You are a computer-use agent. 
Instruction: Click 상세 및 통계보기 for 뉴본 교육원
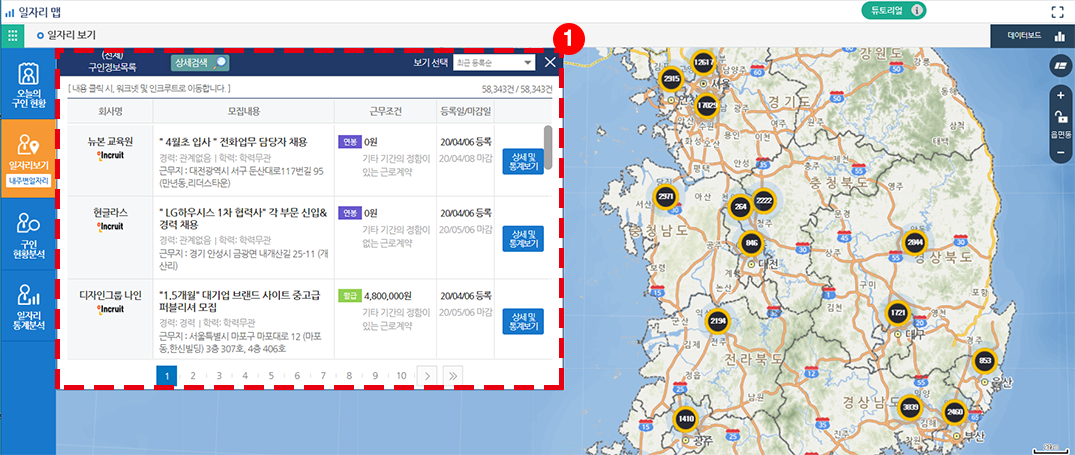(523, 163)
